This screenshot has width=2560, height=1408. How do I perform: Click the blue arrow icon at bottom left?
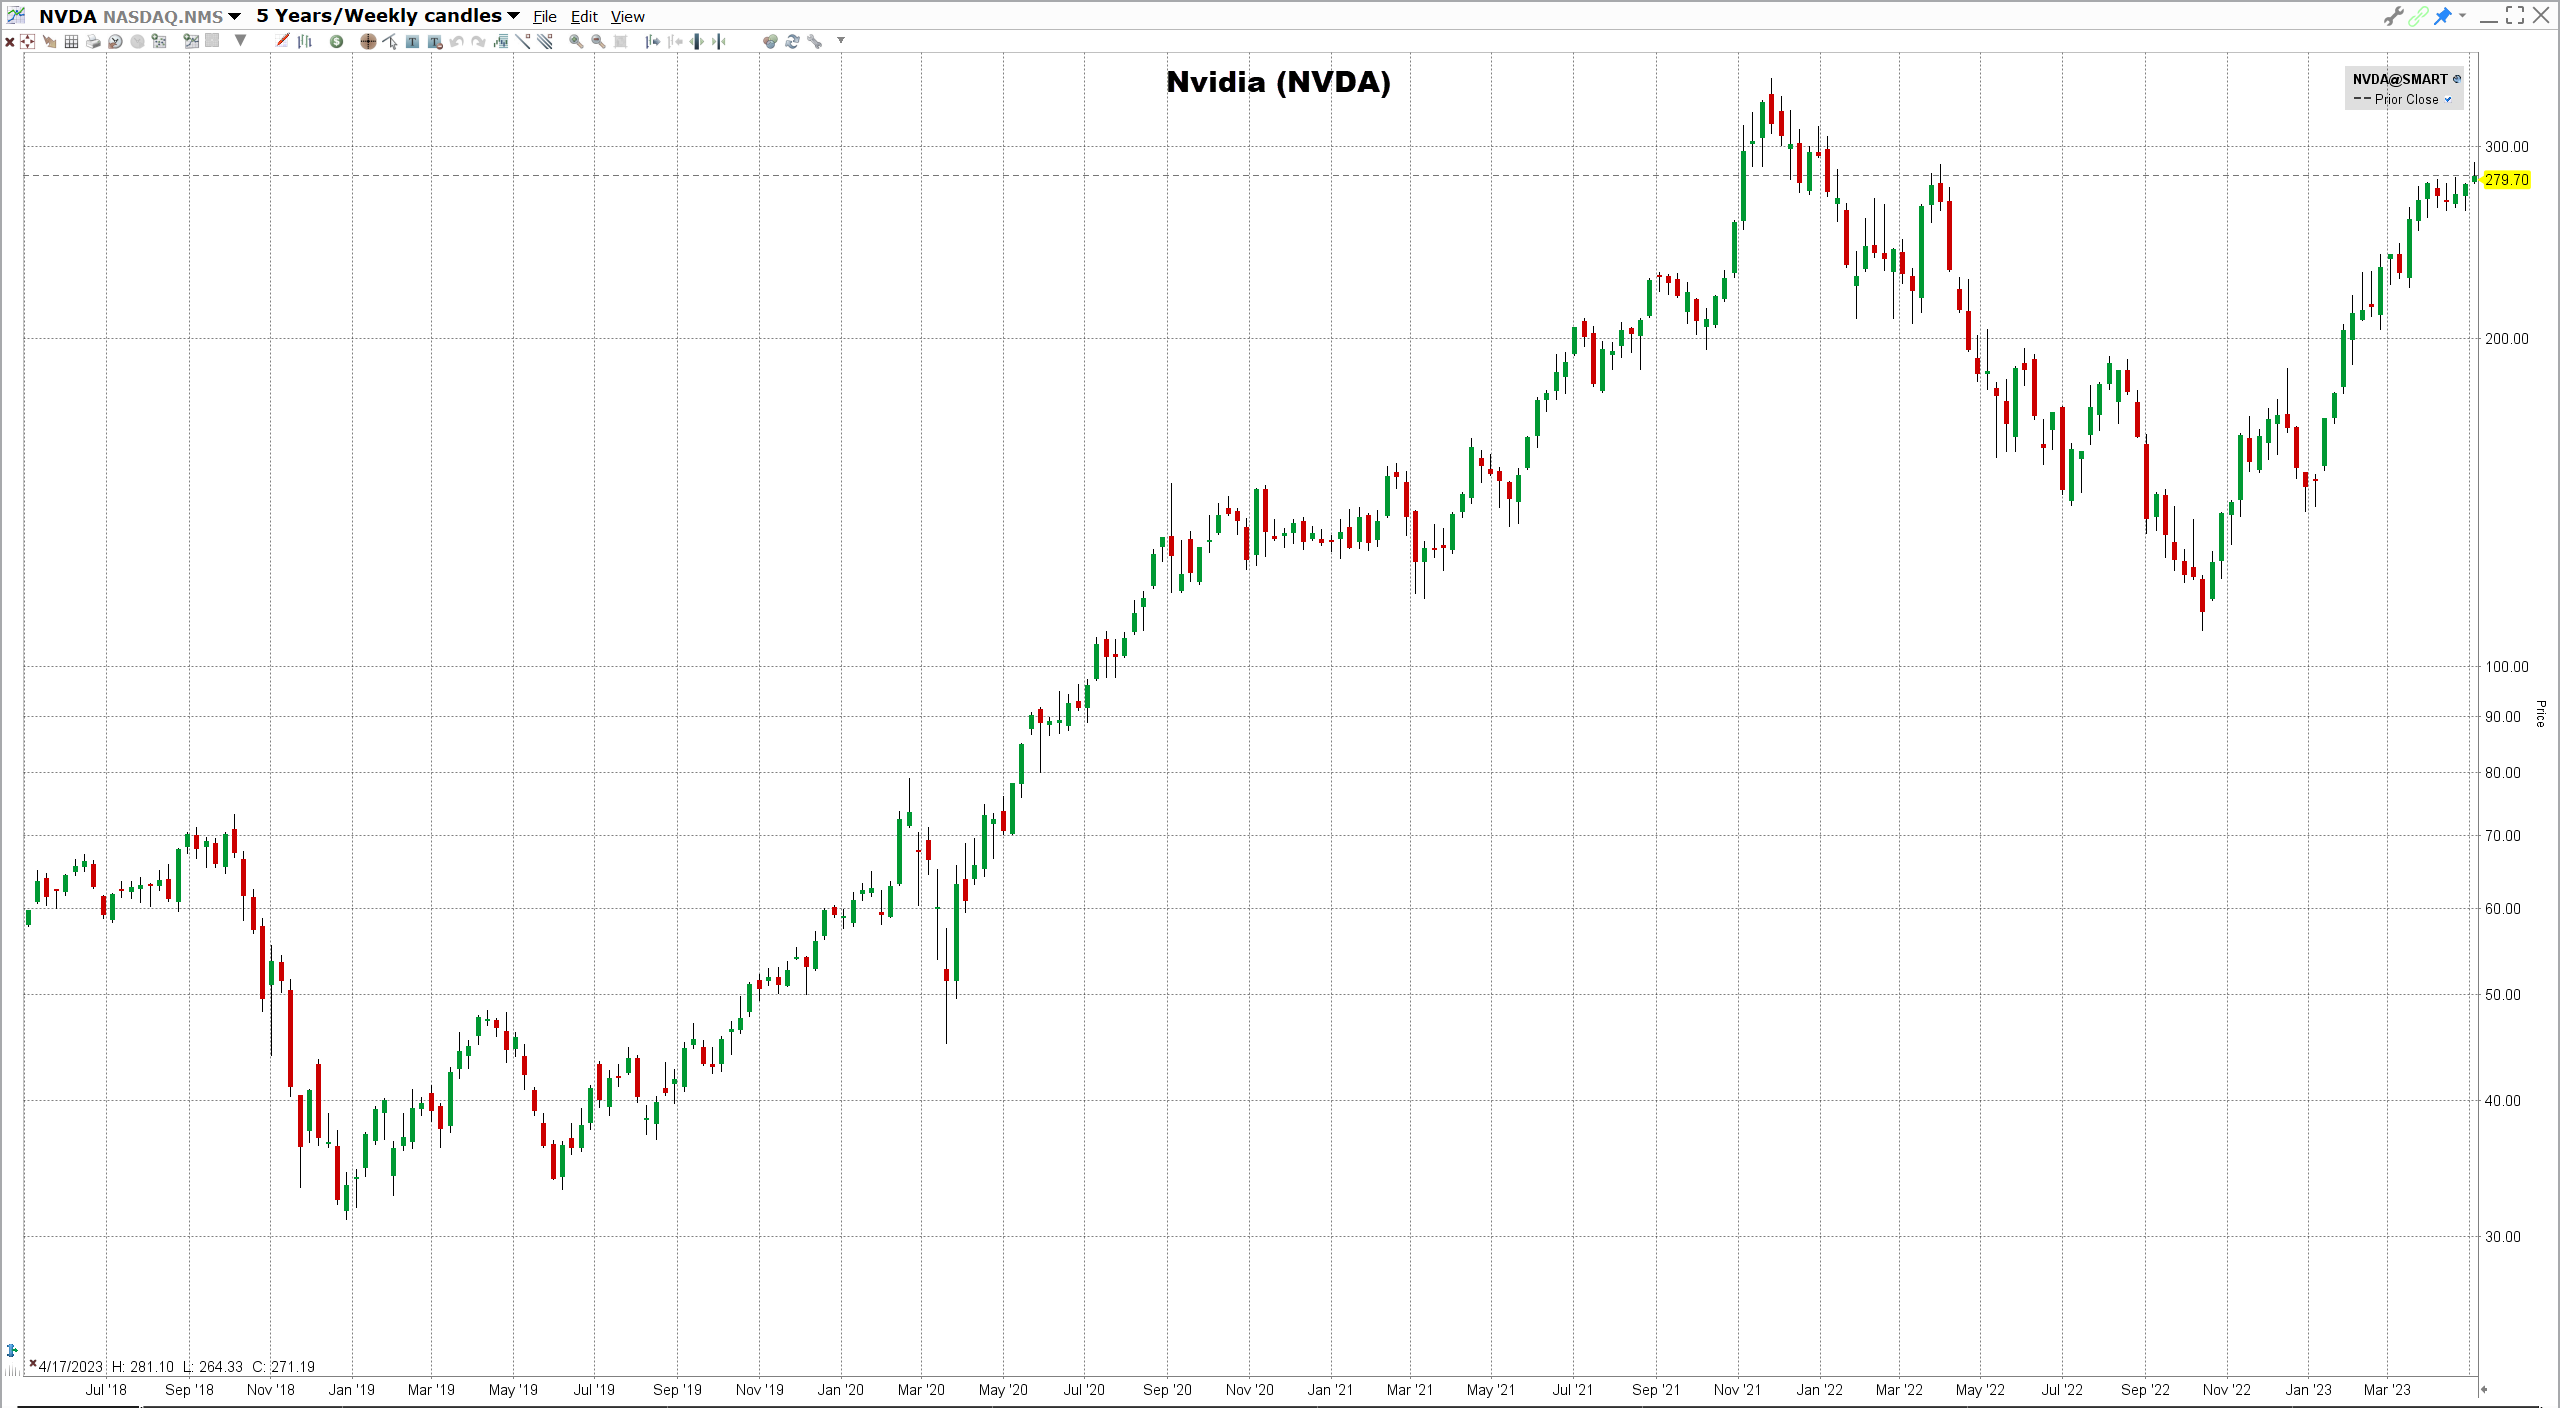point(12,1350)
